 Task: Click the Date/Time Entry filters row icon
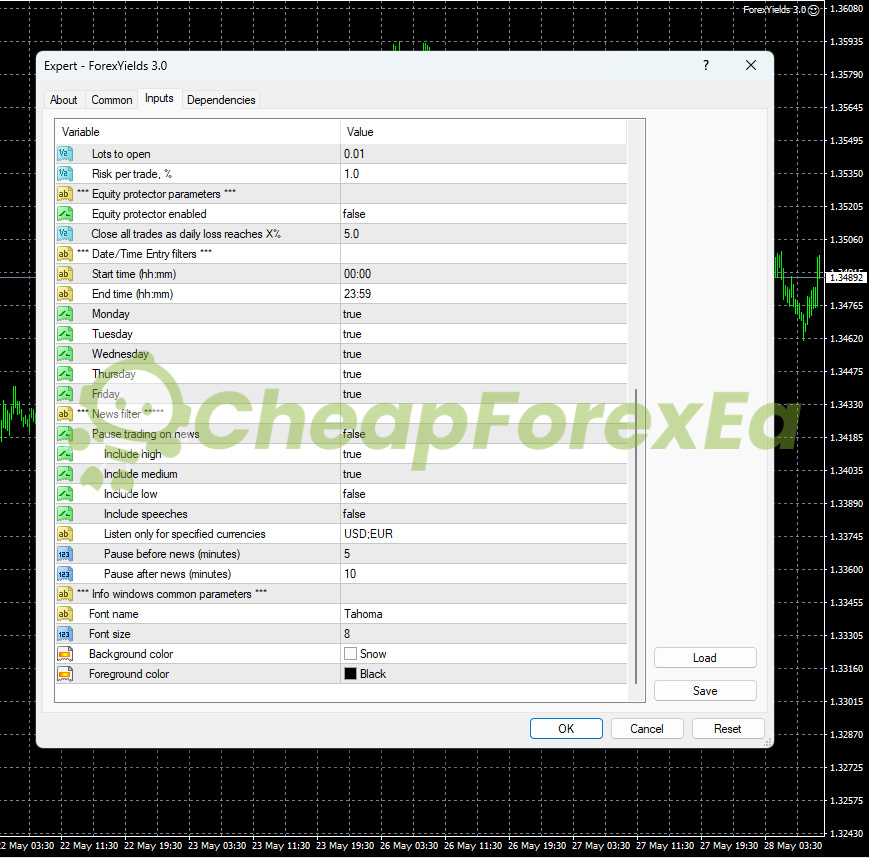coord(65,254)
